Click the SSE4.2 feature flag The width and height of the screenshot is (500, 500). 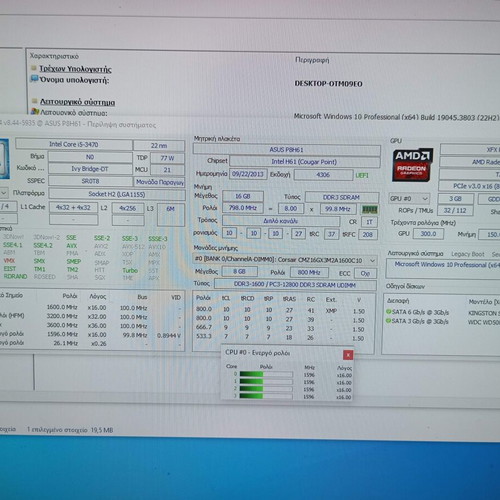click(x=43, y=245)
